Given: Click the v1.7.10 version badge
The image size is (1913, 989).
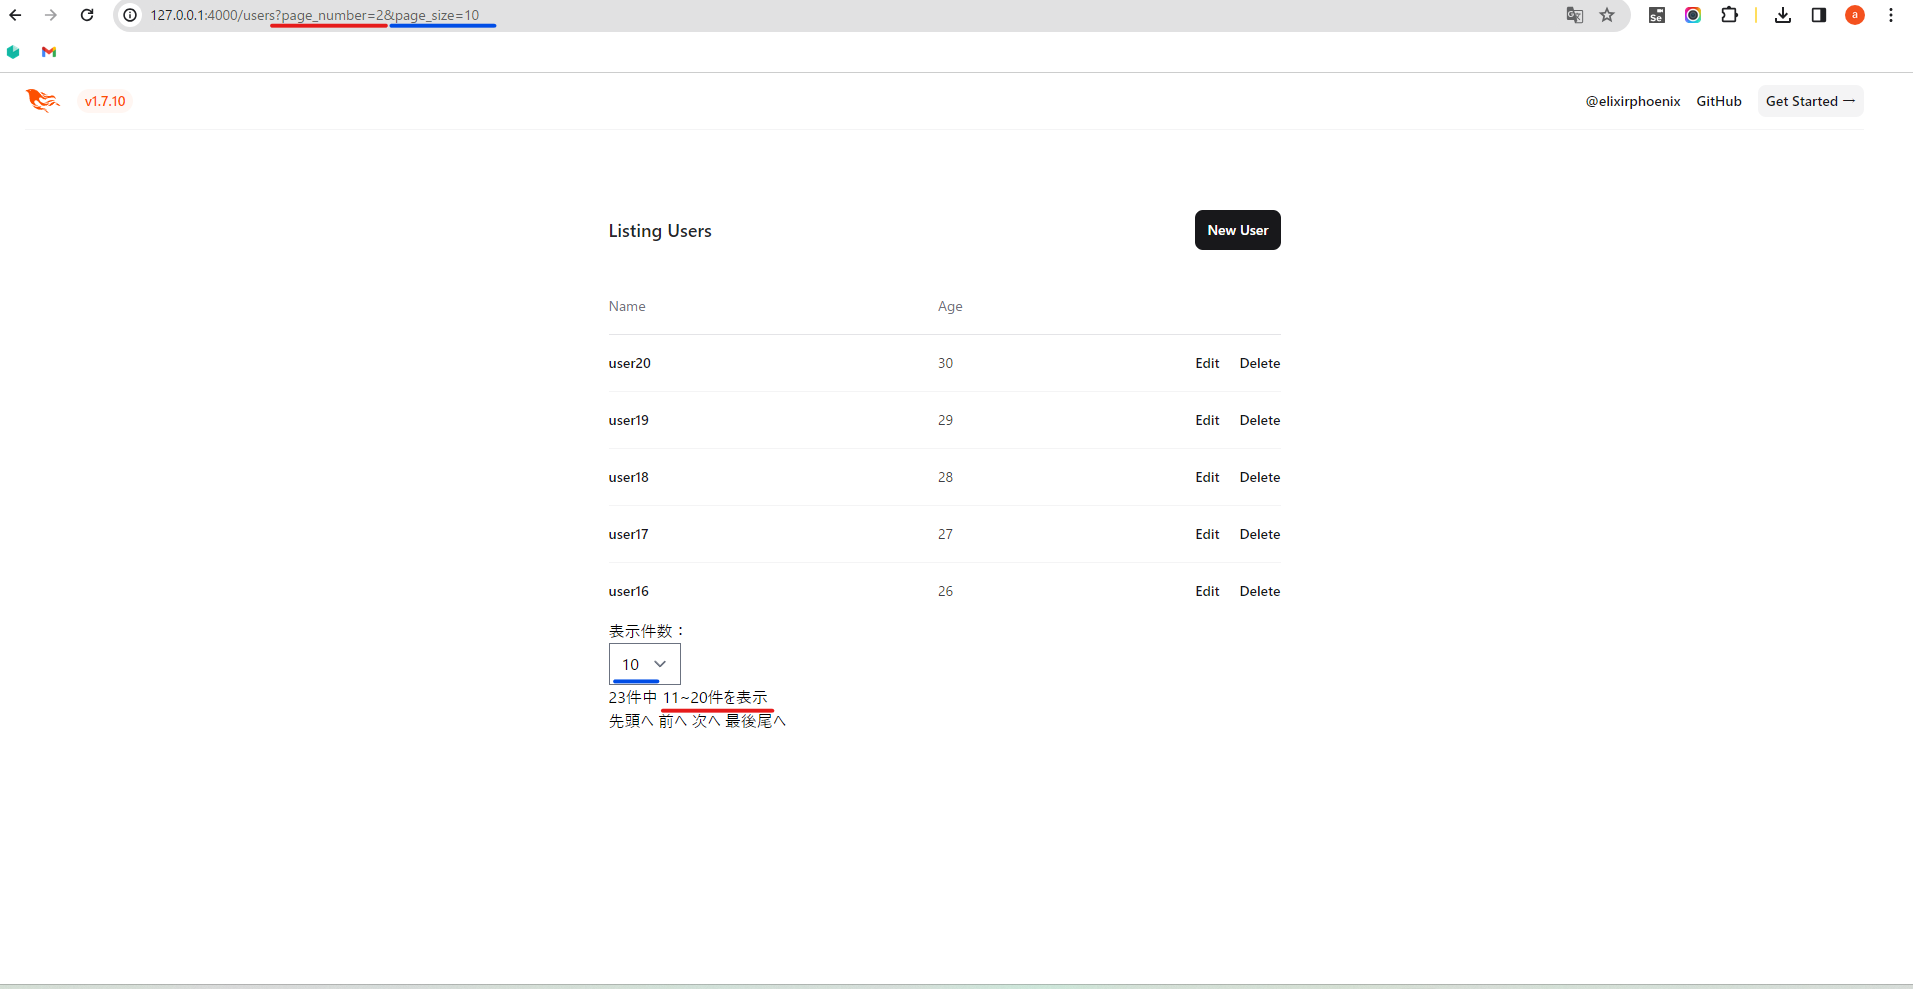Looking at the screenshot, I should (x=105, y=101).
